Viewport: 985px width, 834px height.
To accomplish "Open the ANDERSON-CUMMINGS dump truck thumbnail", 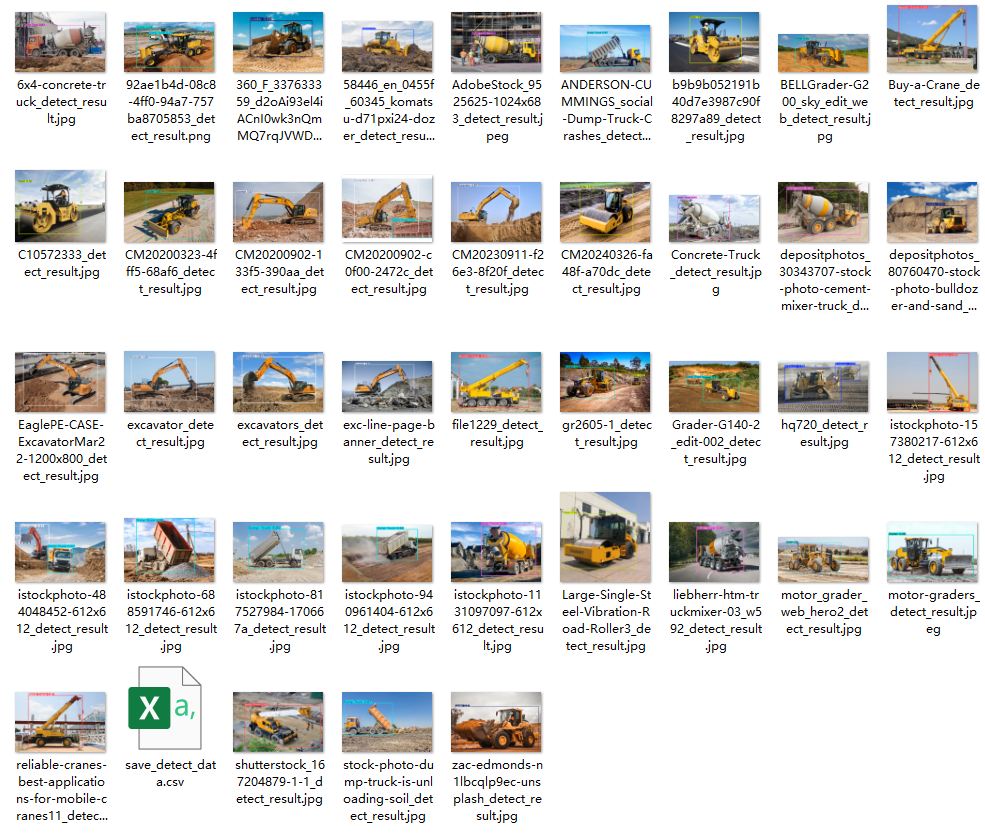I will pos(605,49).
